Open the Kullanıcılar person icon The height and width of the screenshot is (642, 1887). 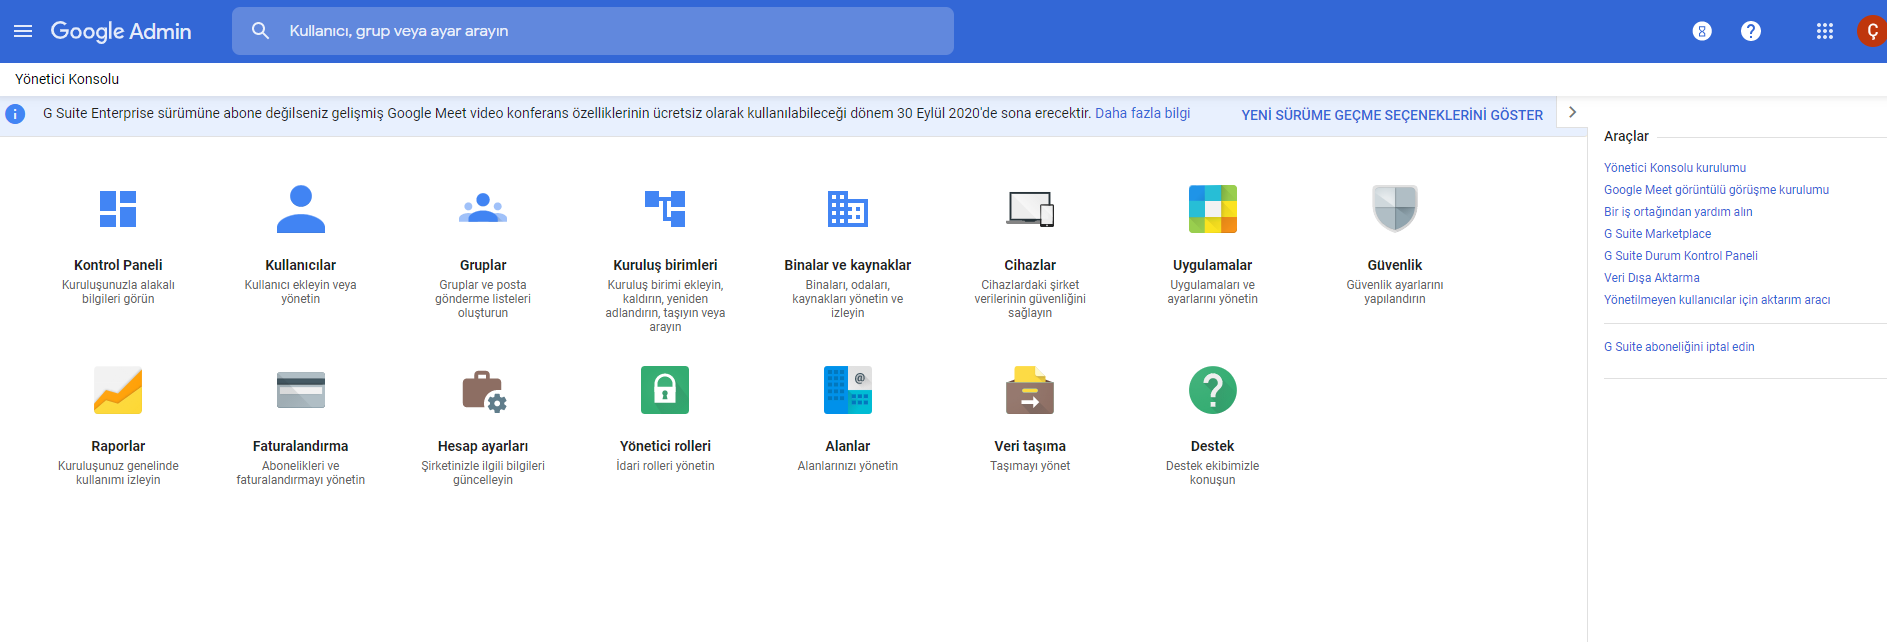[x=301, y=209]
